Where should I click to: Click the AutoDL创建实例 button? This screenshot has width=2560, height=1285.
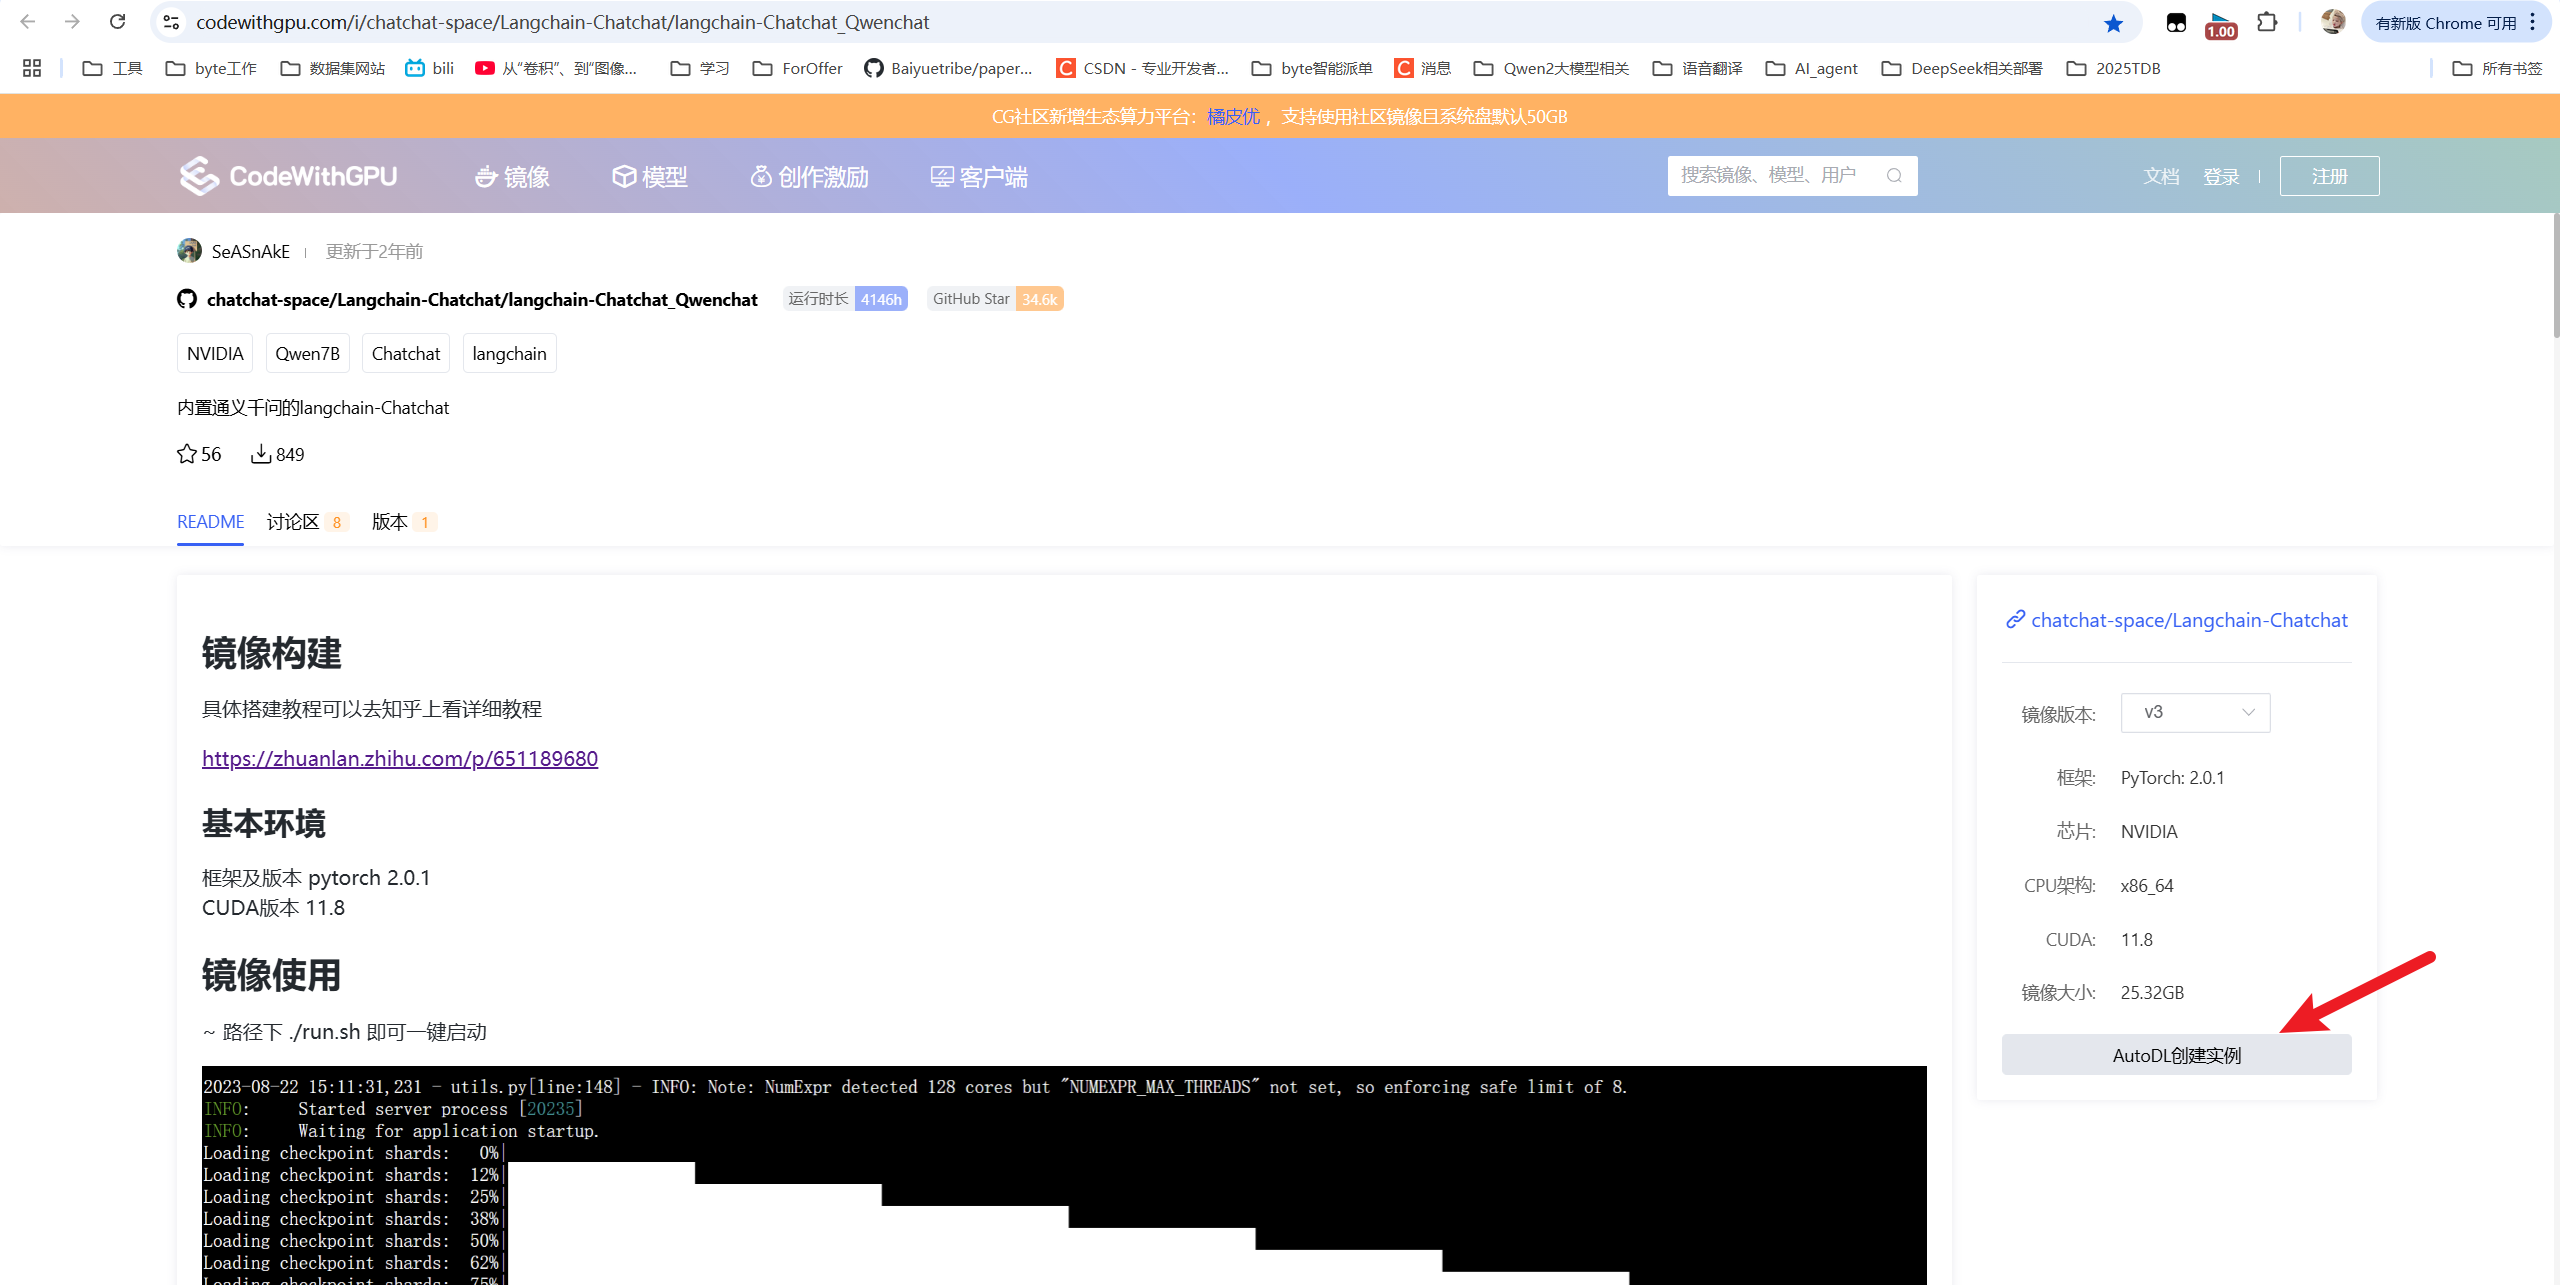(x=2176, y=1055)
